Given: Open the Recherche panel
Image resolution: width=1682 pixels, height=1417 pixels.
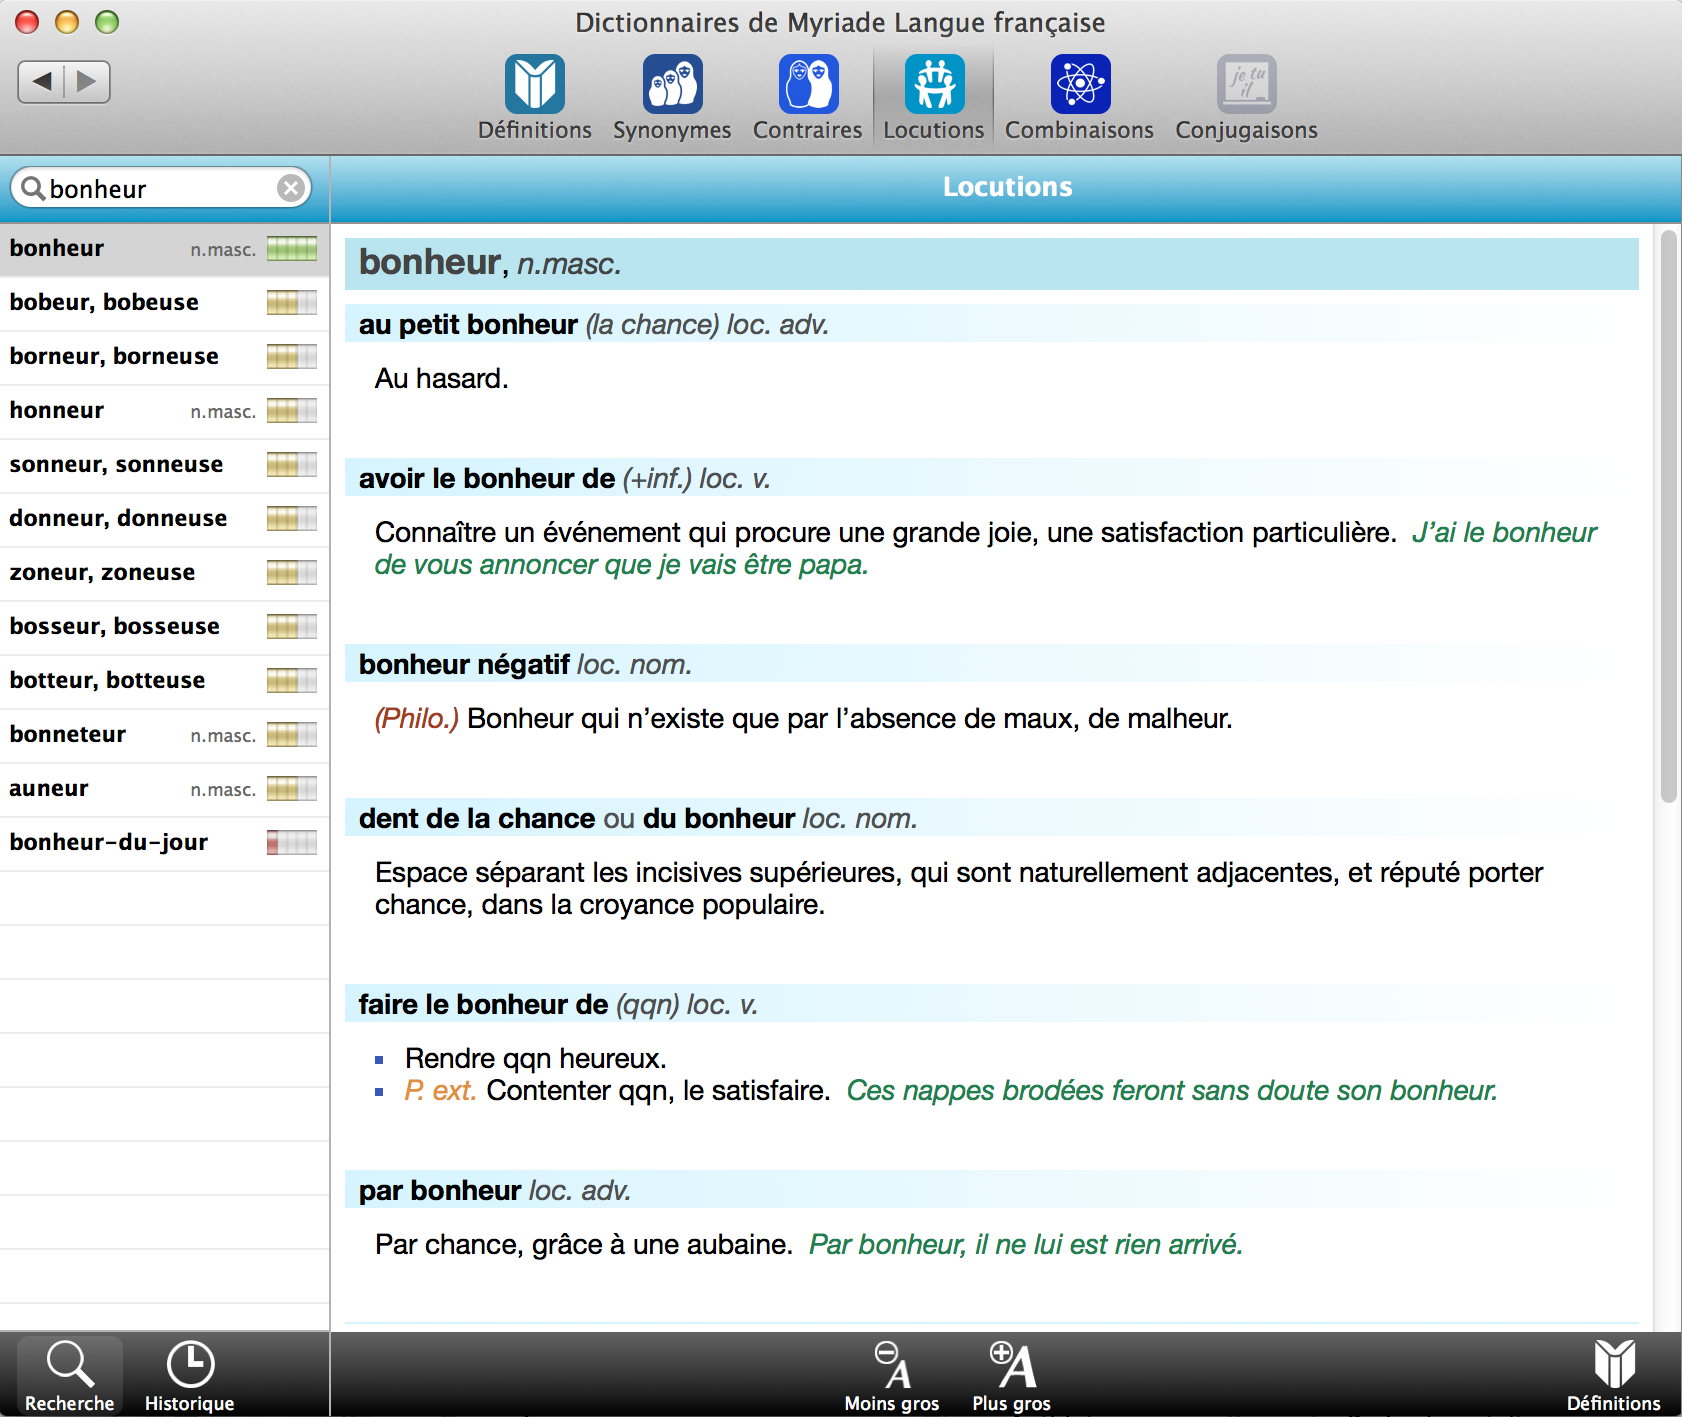Looking at the screenshot, I should click(x=70, y=1376).
